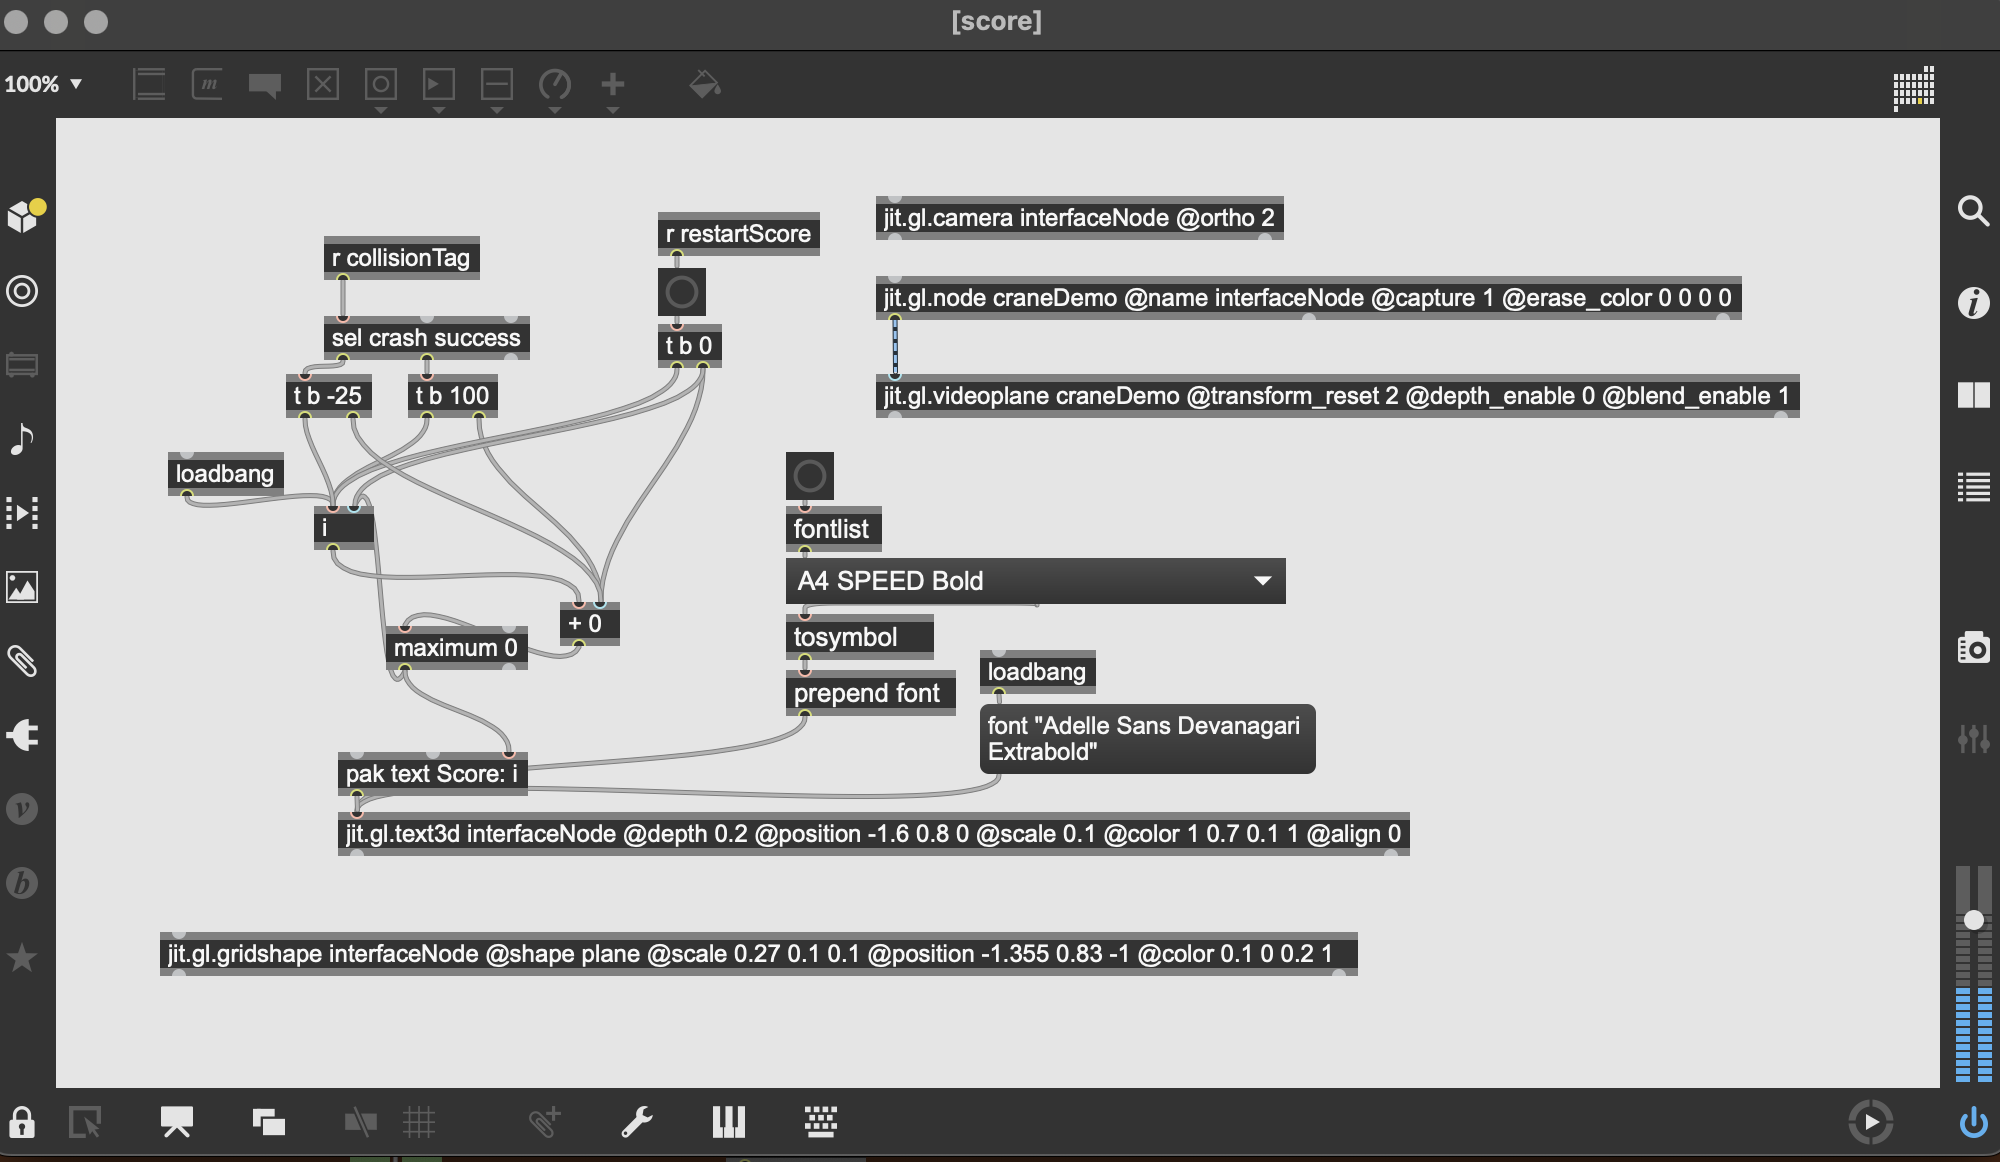Open the plus add-object toolbar dropdown

click(613, 86)
